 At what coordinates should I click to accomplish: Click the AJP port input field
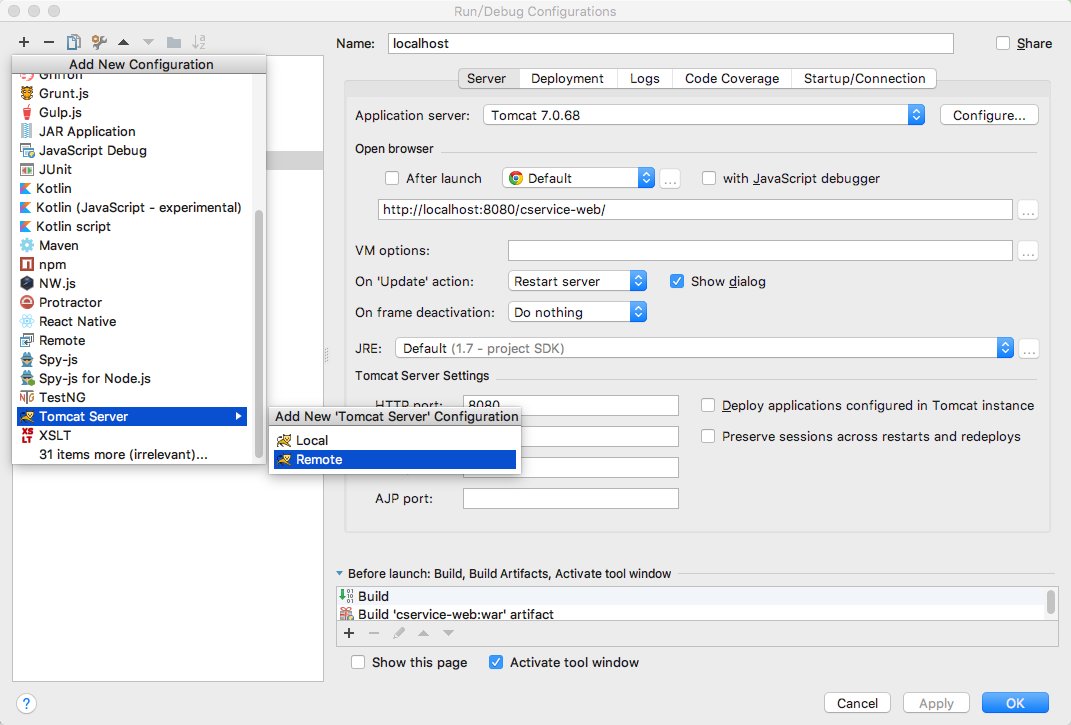570,499
